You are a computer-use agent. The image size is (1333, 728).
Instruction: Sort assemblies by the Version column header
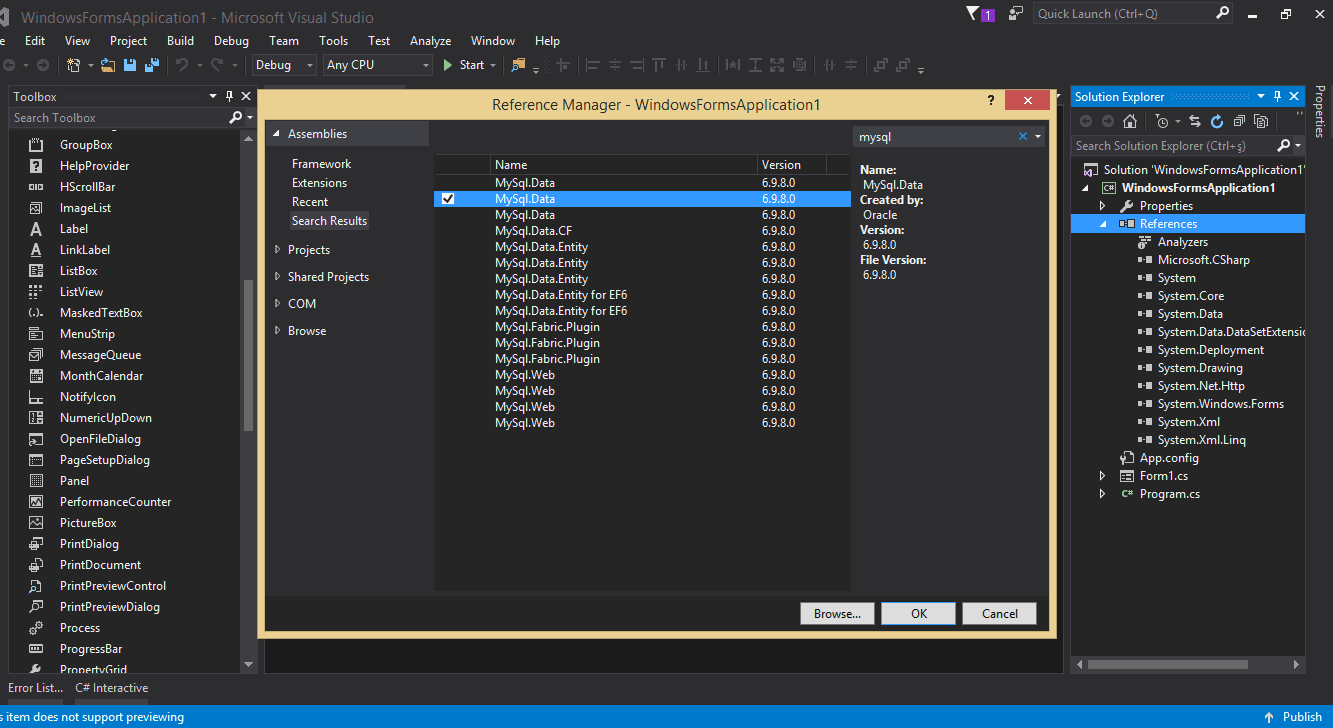(x=793, y=165)
